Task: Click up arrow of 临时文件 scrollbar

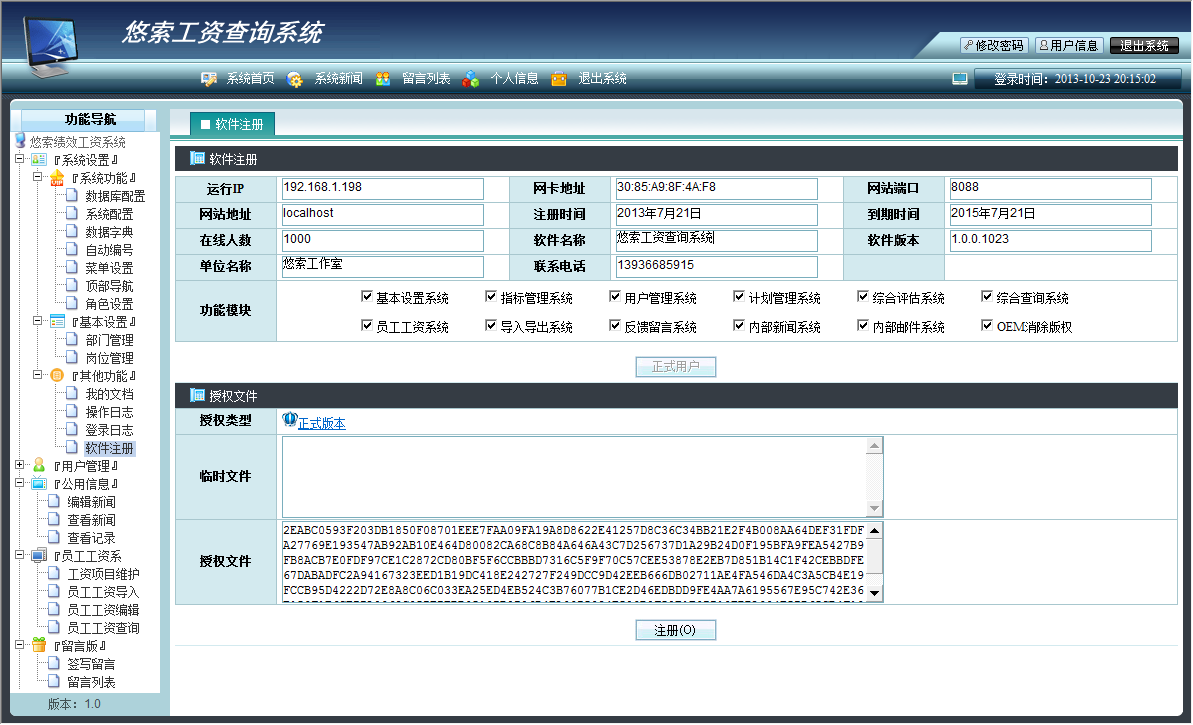Action: (875, 446)
